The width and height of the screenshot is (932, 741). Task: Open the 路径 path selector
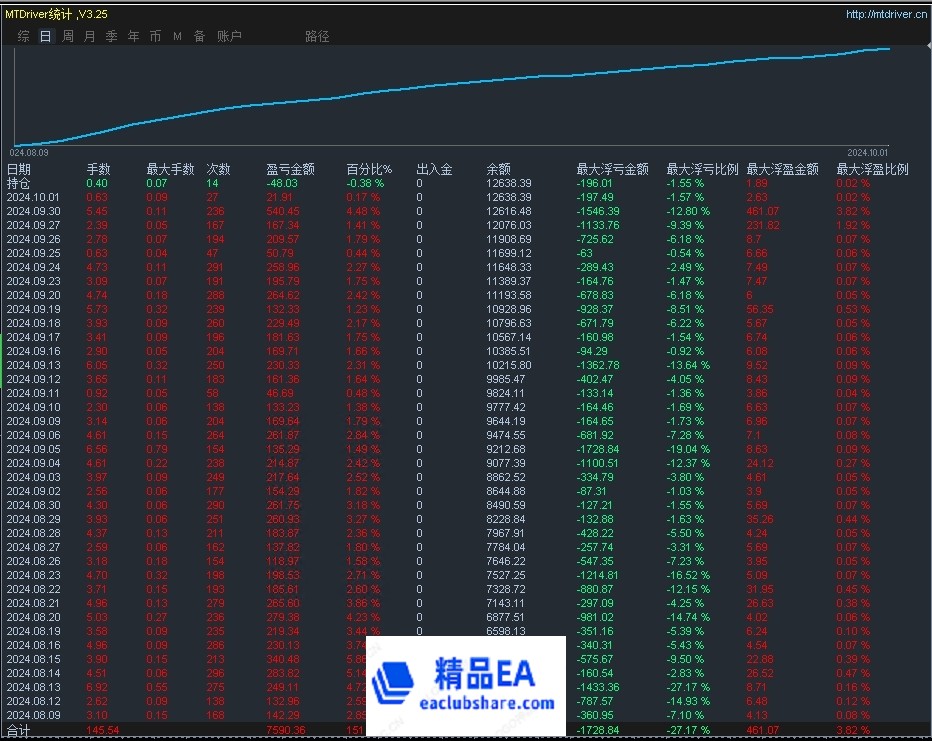pyautogui.click(x=315, y=34)
